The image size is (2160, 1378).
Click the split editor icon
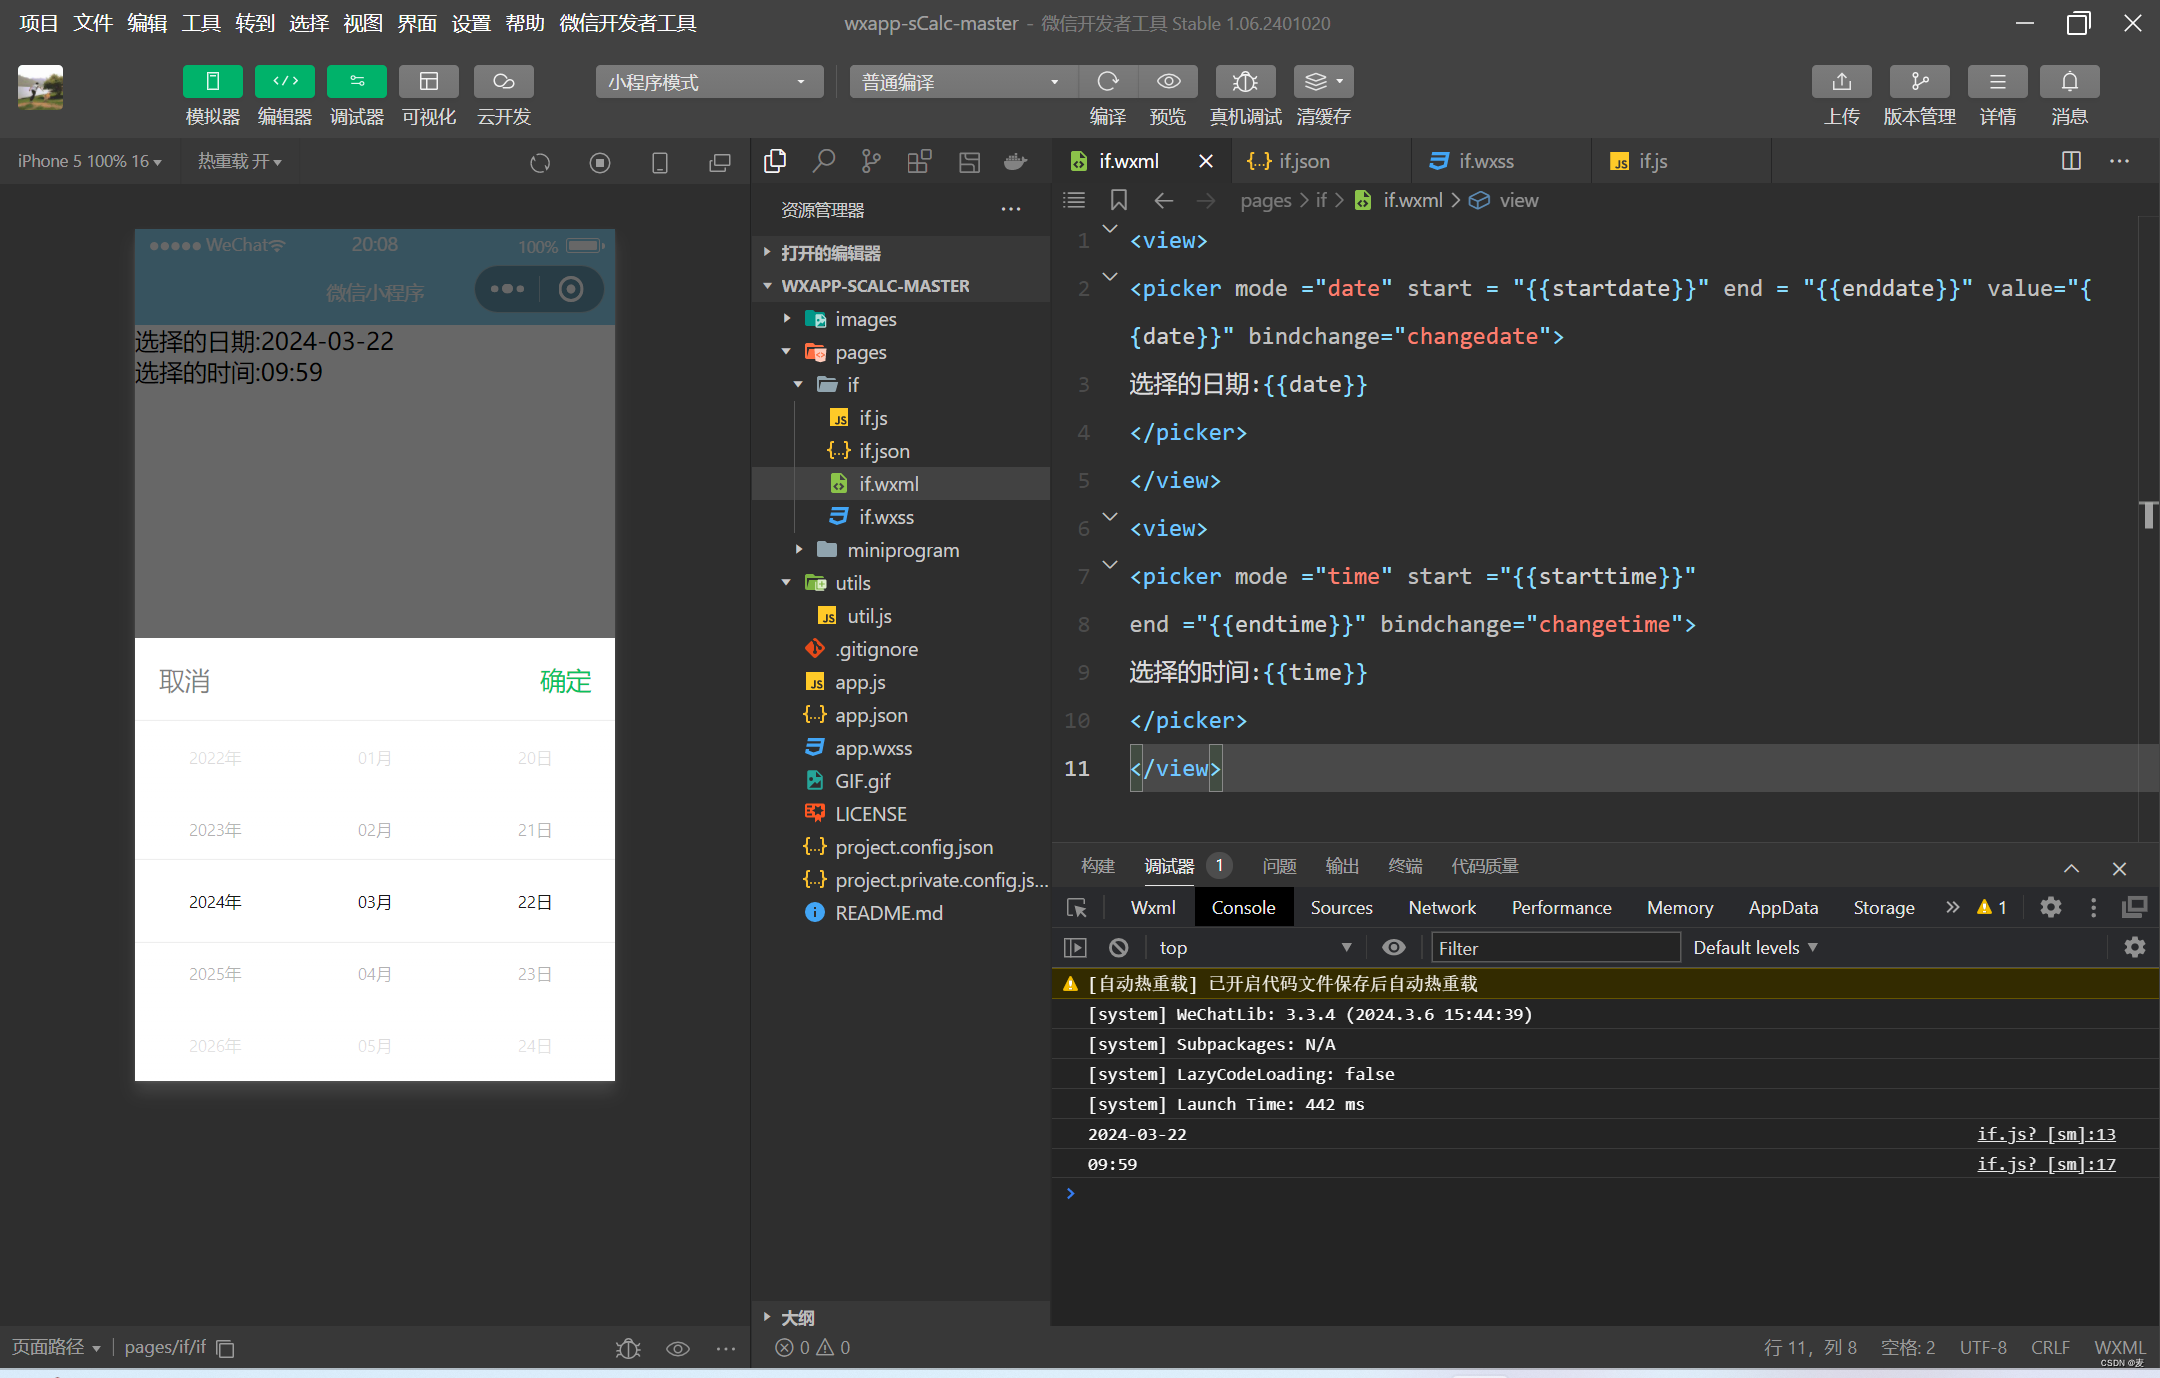(2071, 161)
